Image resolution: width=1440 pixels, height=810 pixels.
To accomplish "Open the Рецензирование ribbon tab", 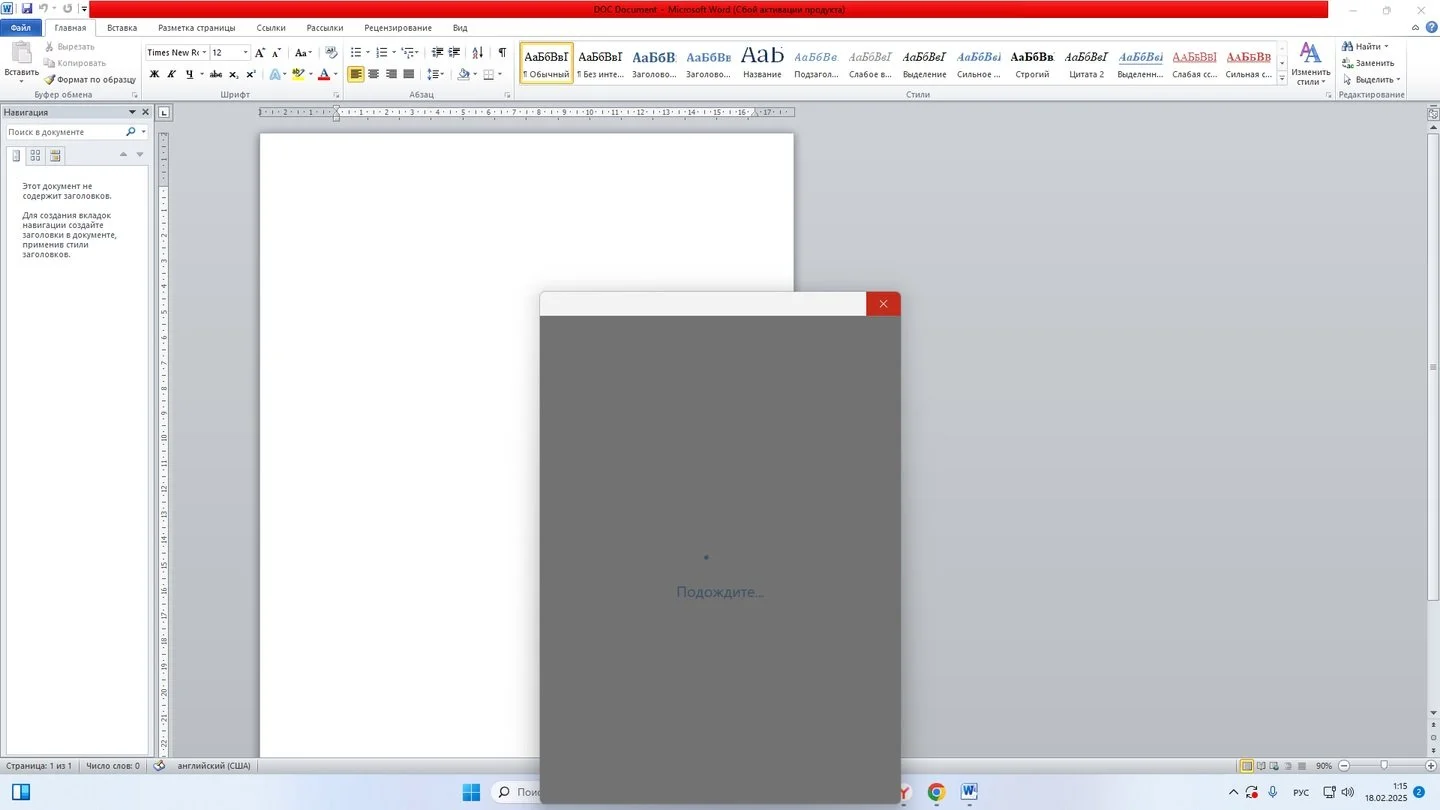I will click(398, 28).
